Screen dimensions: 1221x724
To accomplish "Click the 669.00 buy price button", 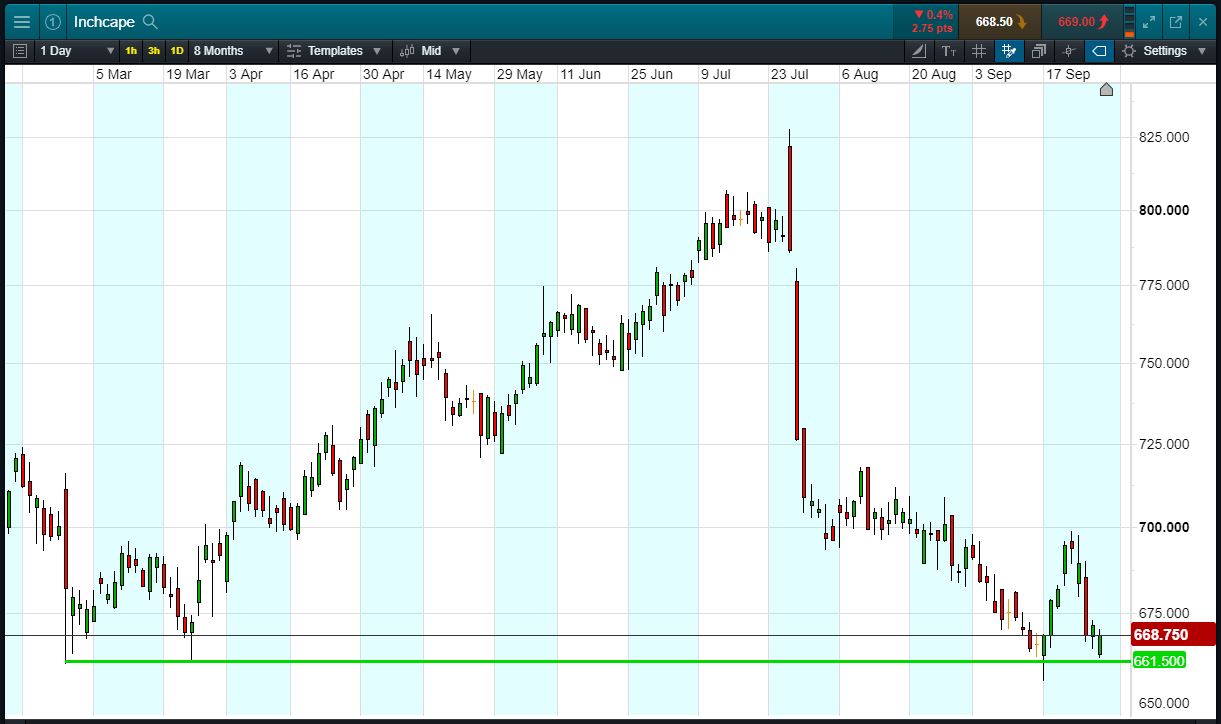I will pos(1081,22).
